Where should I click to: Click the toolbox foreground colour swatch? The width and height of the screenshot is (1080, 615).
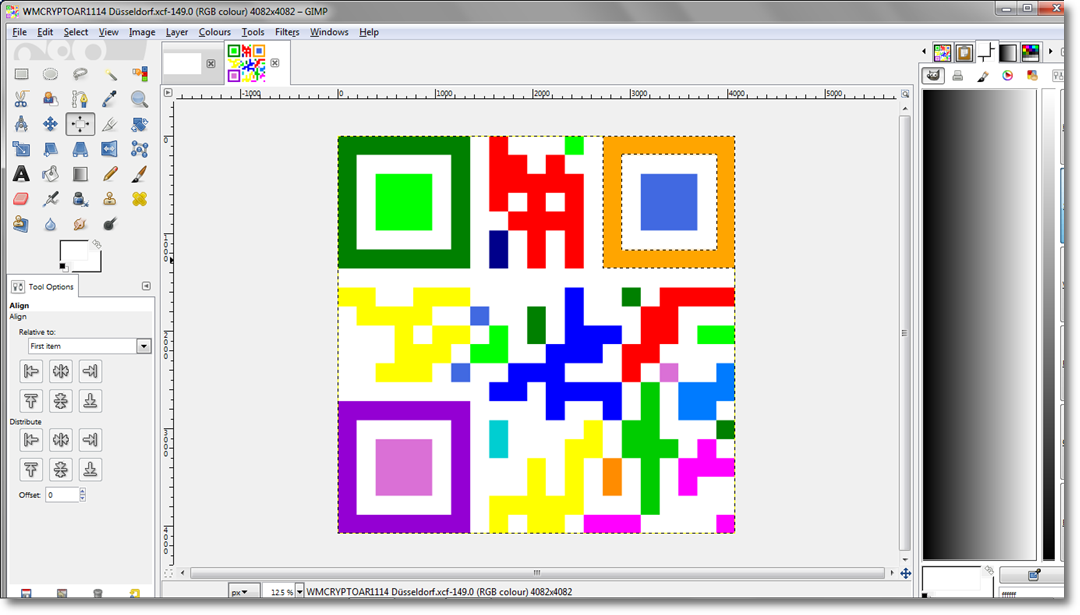[x=73, y=251]
